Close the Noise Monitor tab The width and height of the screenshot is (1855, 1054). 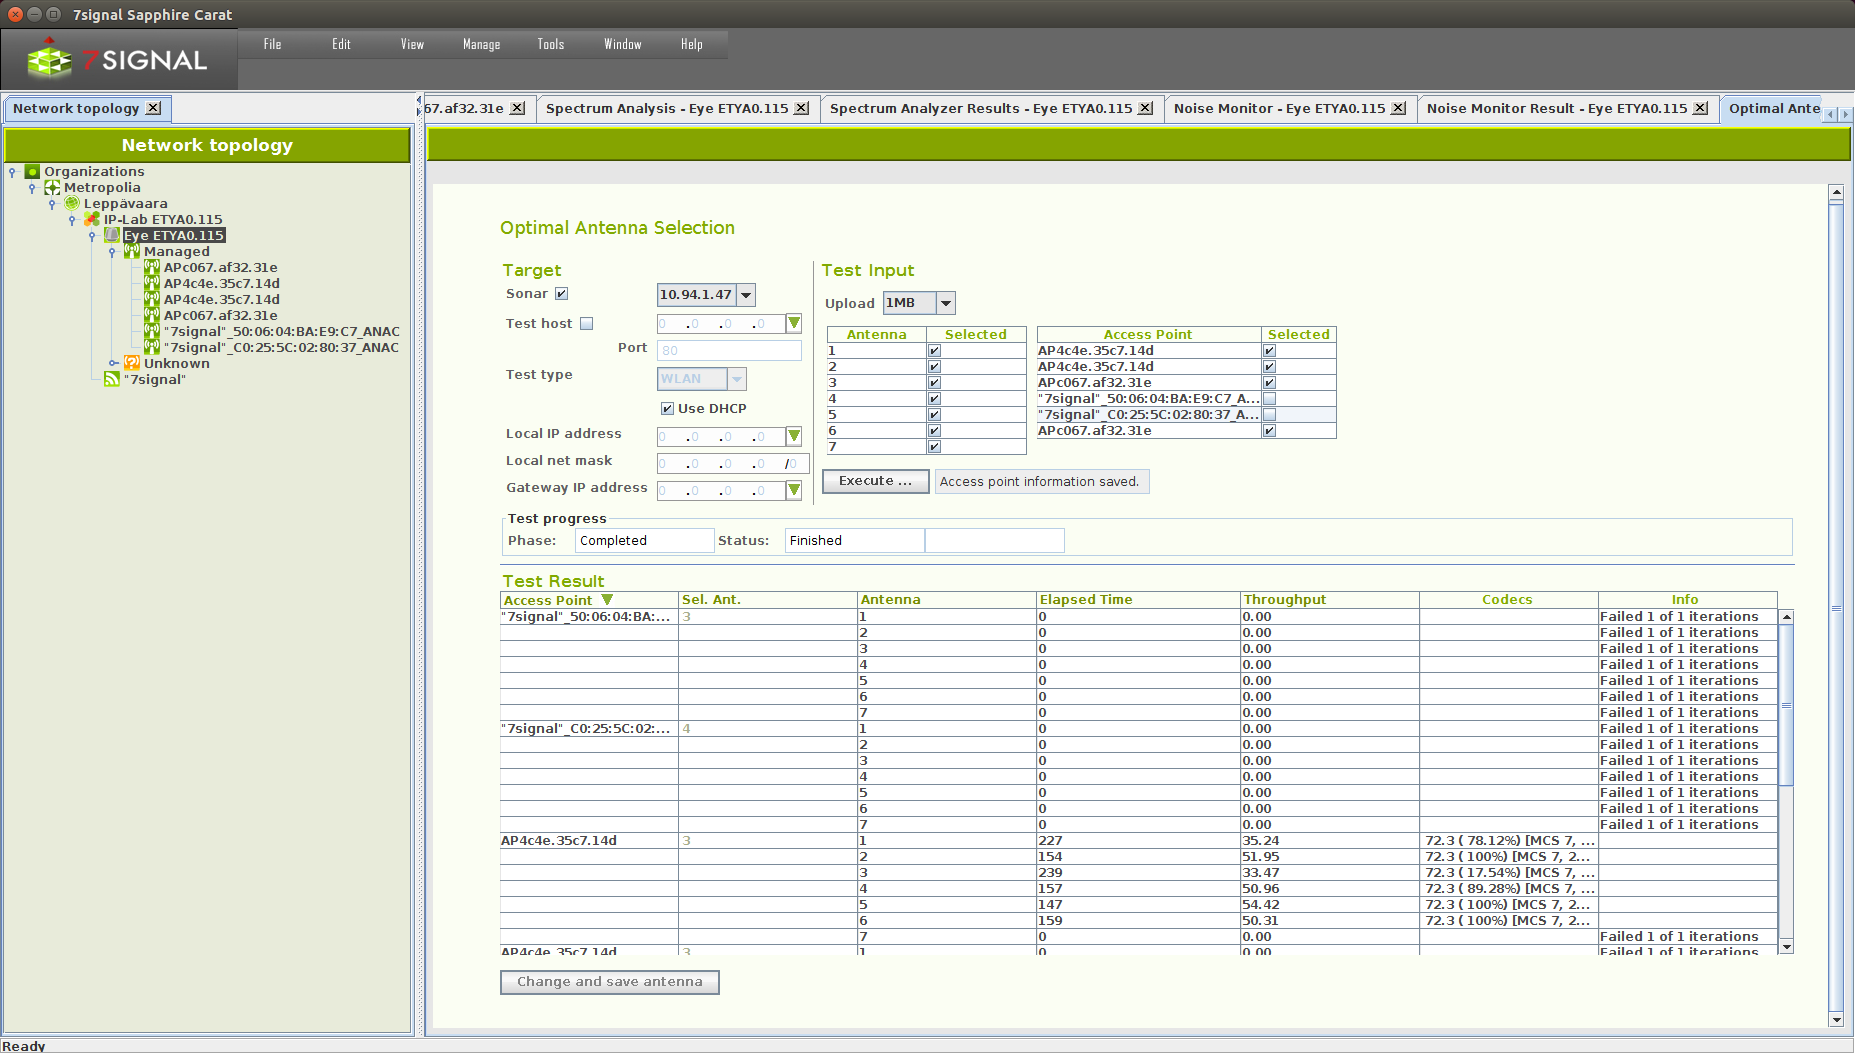click(x=1398, y=108)
